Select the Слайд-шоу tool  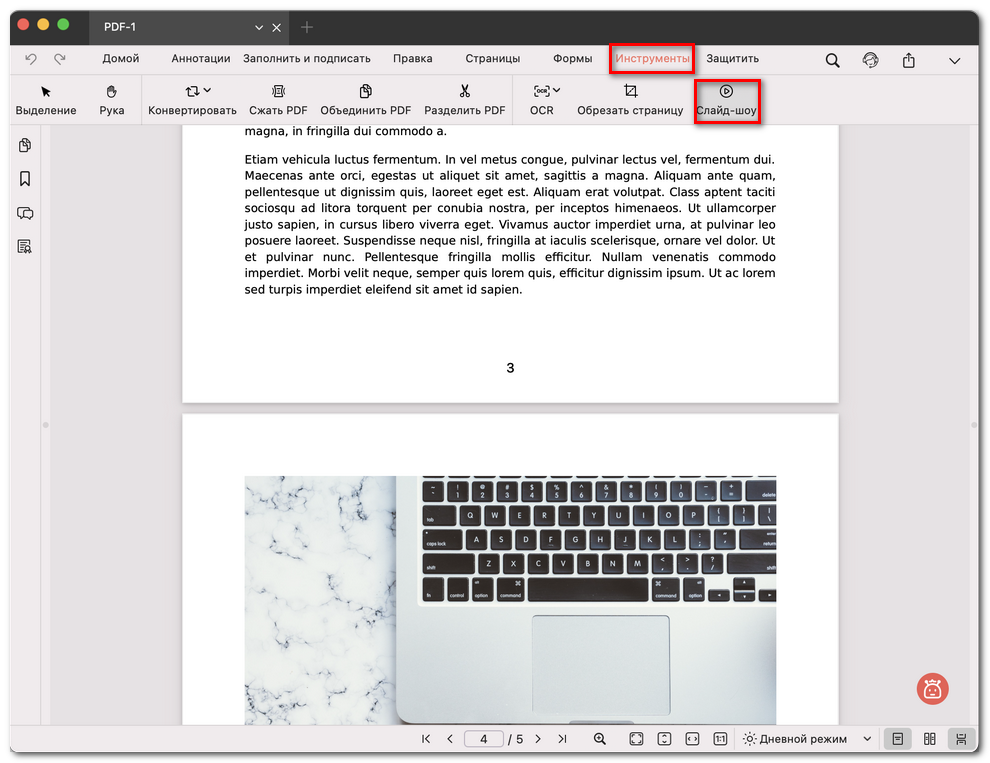coord(728,100)
